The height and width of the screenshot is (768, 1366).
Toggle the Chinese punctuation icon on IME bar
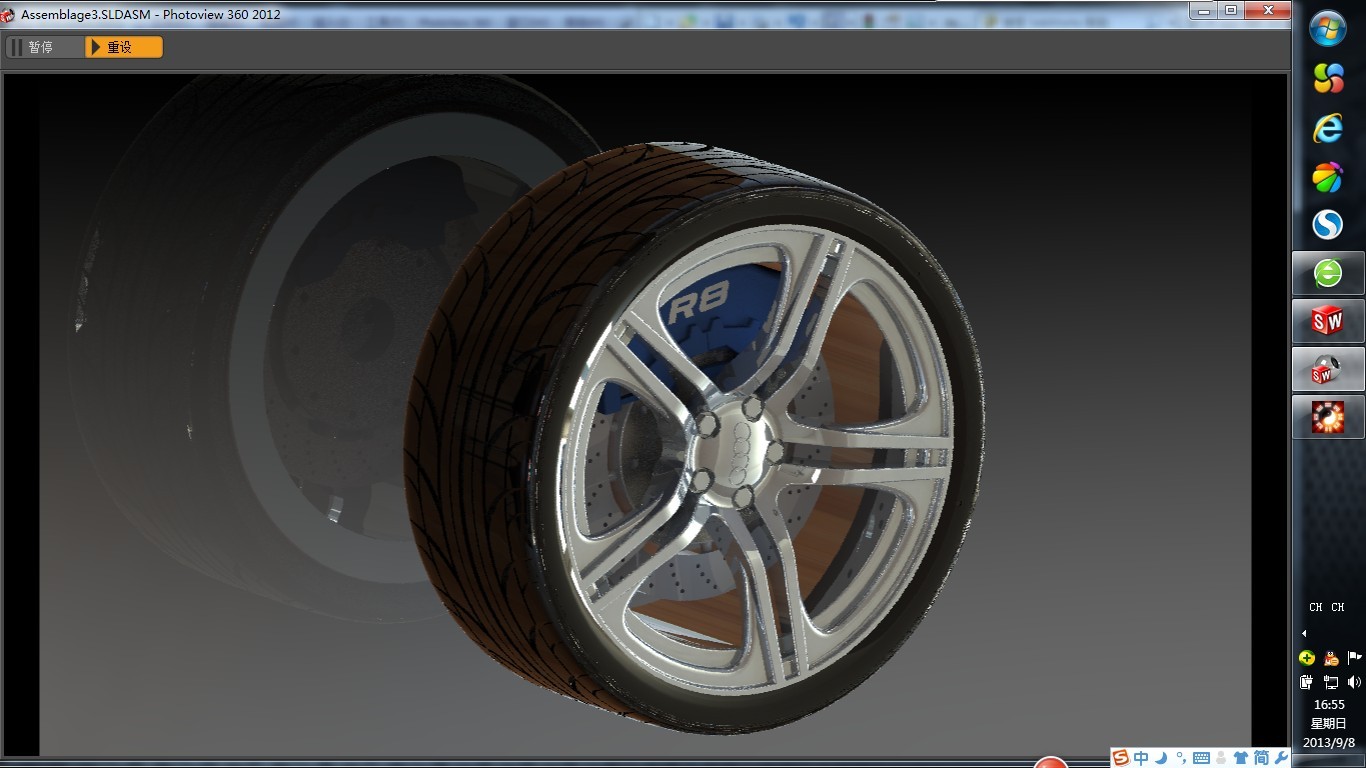pos(1181,758)
